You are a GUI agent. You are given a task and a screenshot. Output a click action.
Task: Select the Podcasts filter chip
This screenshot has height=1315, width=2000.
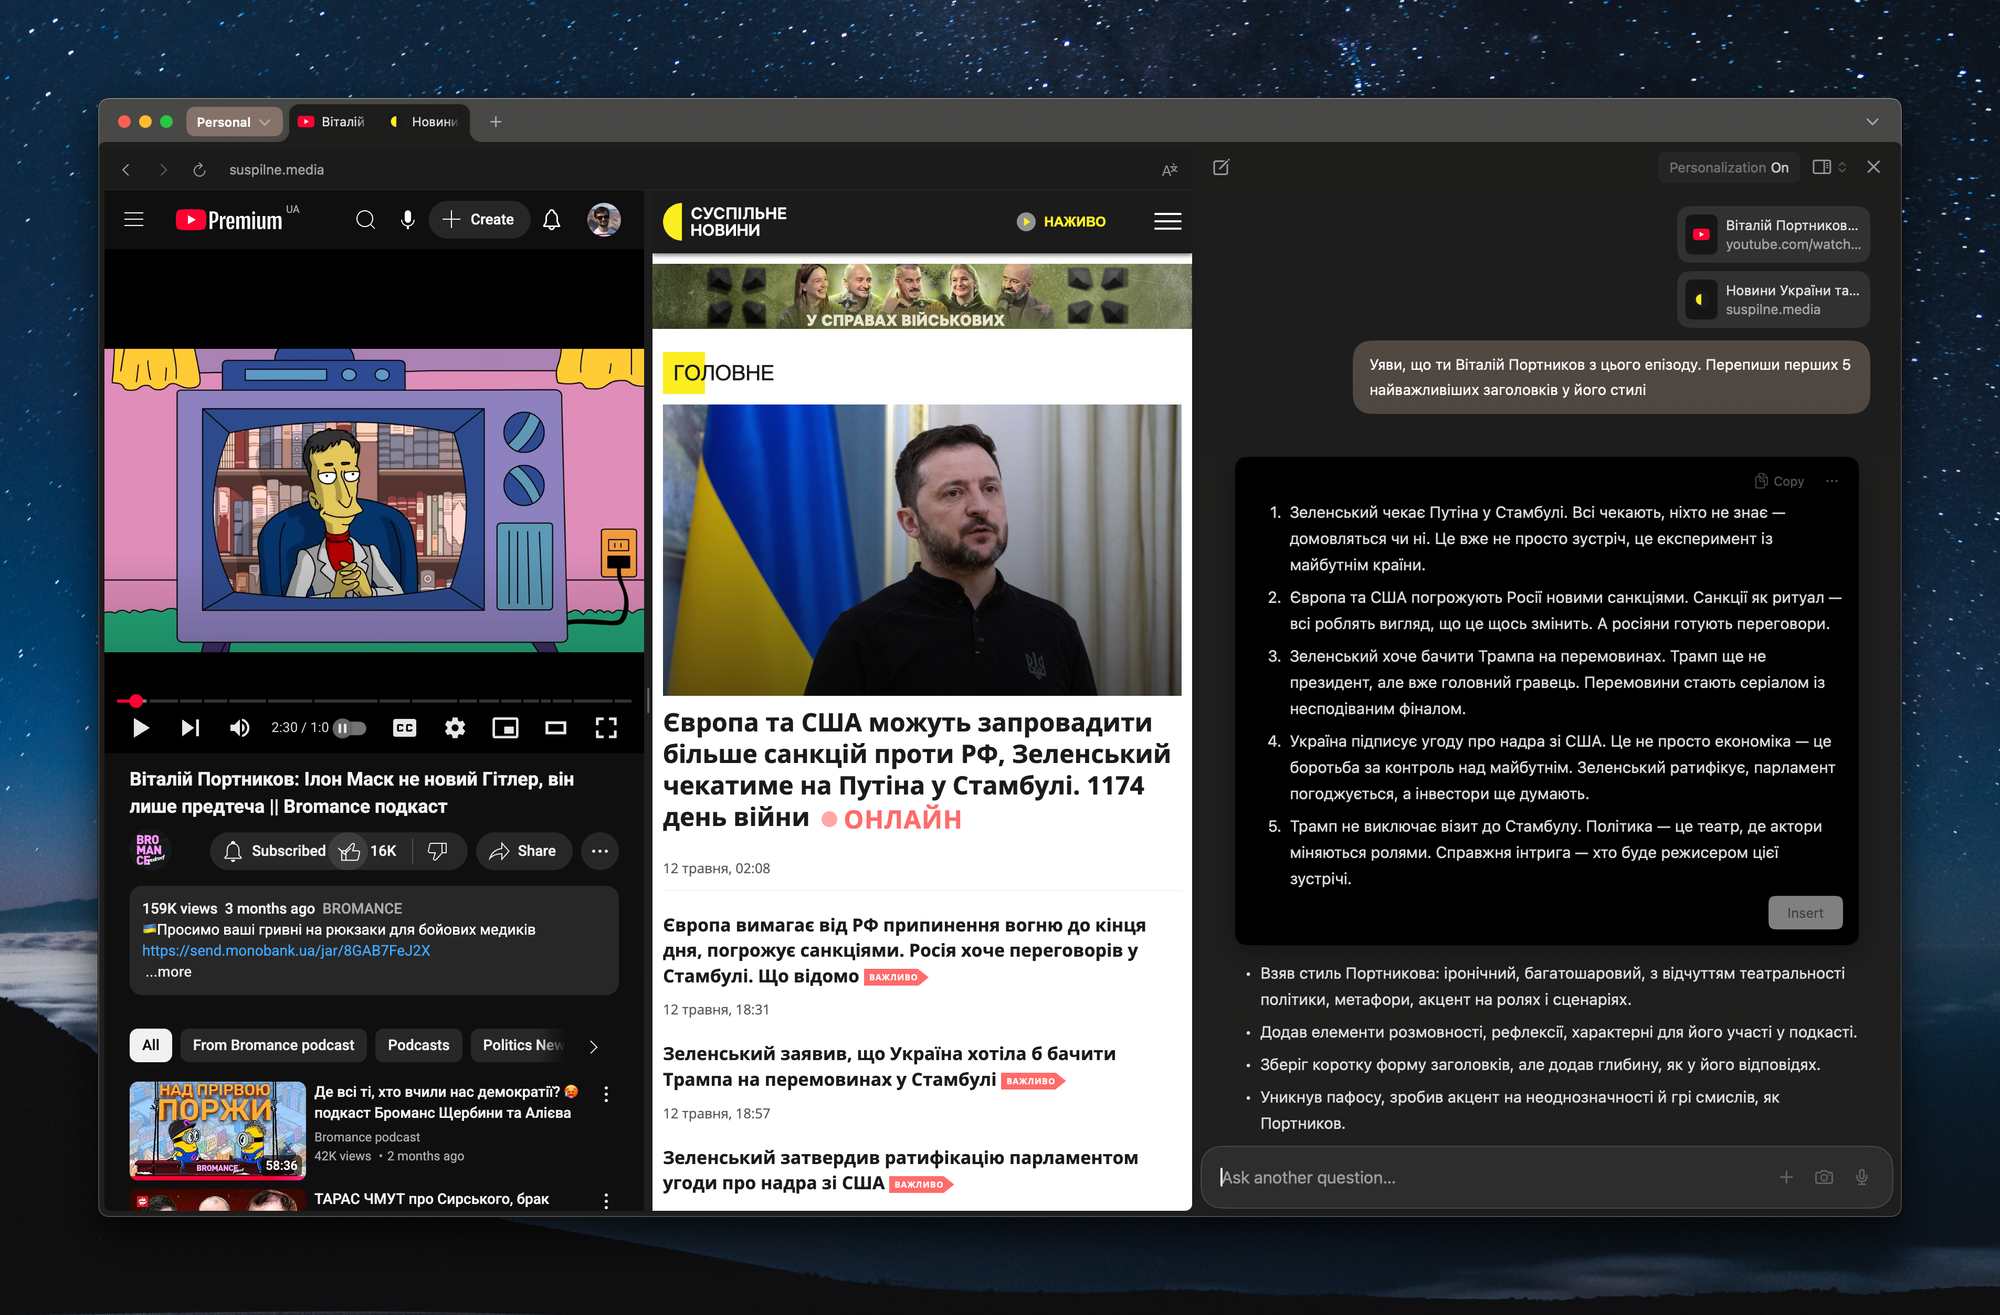point(418,1045)
